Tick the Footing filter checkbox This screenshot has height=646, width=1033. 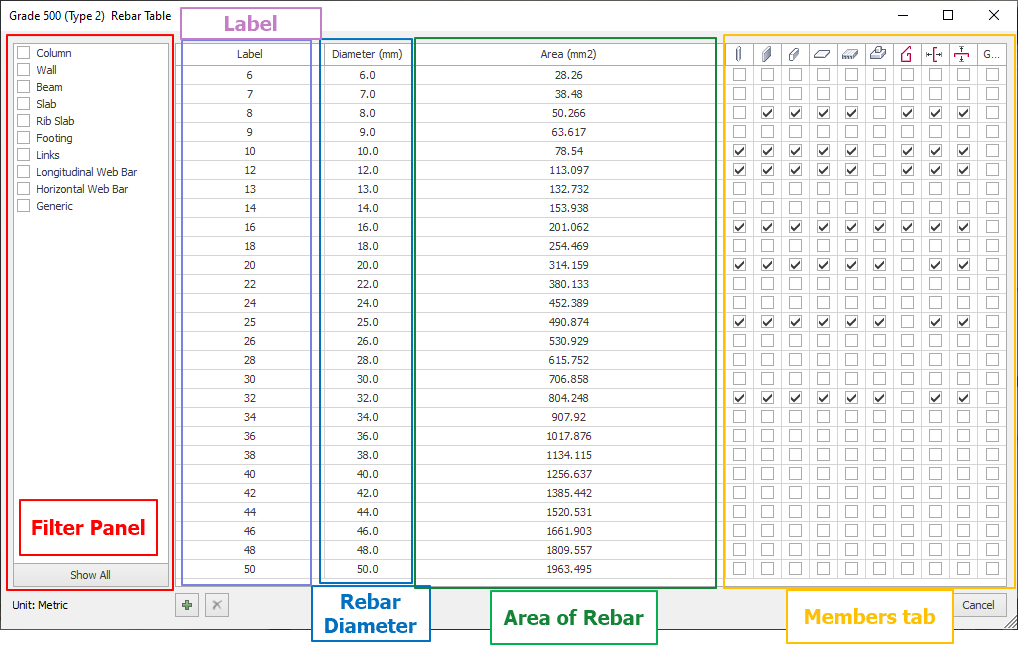point(24,138)
